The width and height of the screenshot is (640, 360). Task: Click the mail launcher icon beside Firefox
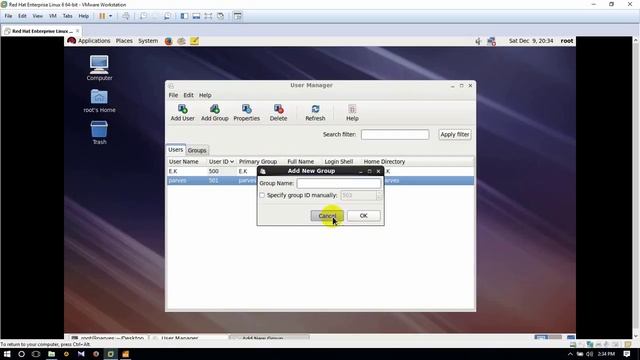181,41
